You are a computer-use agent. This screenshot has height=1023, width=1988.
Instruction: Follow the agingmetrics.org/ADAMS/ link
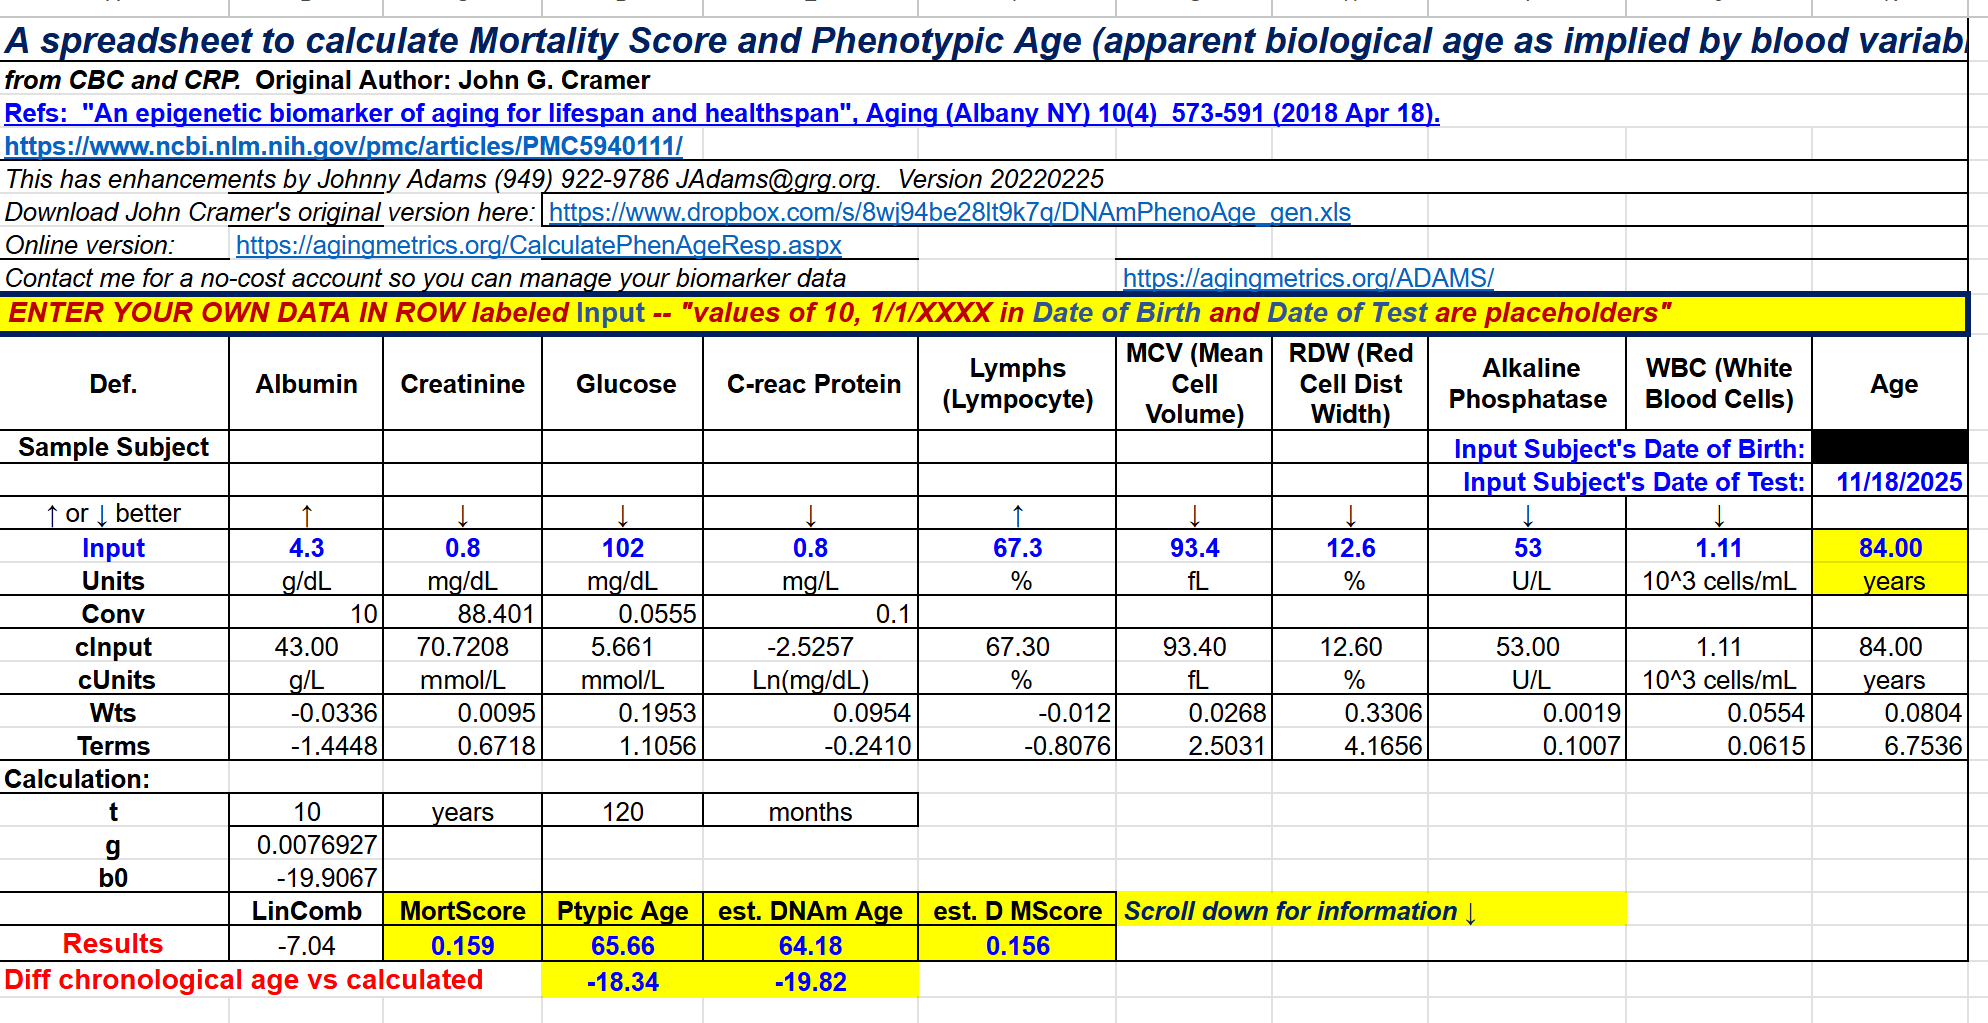click(x=1308, y=279)
